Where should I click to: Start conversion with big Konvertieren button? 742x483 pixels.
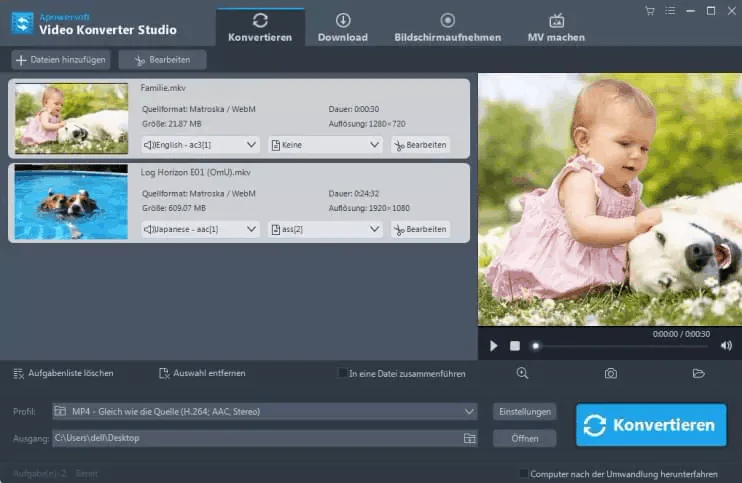point(651,425)
